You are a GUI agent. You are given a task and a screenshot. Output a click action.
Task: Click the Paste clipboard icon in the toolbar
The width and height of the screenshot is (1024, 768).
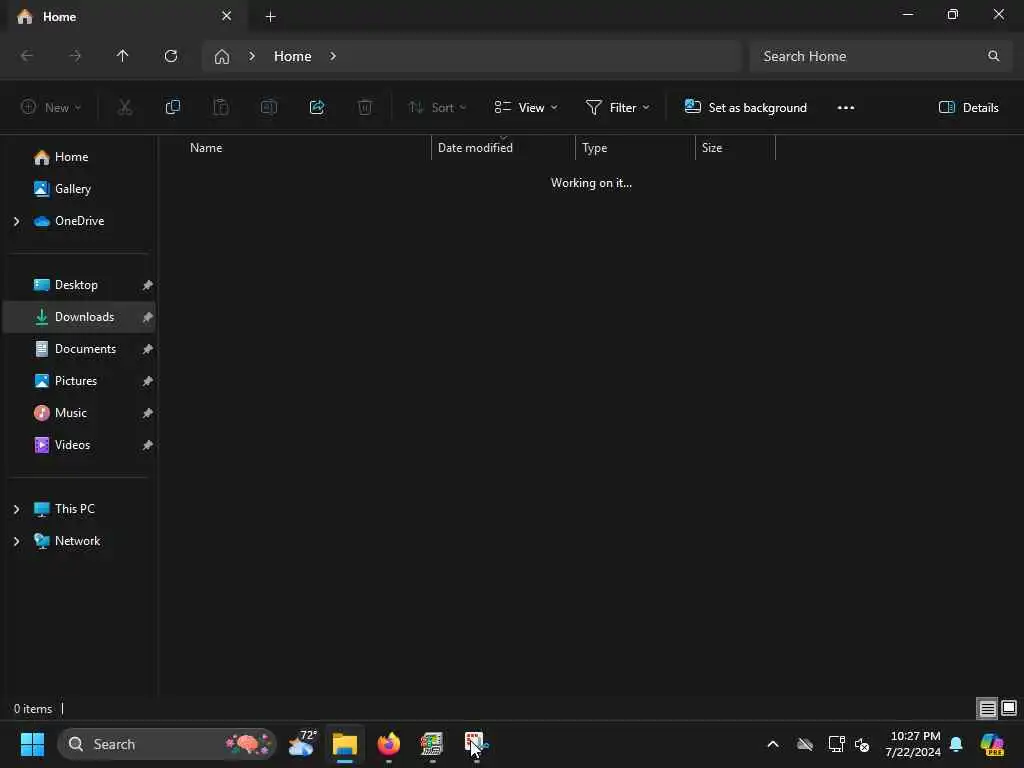[221, 108]
